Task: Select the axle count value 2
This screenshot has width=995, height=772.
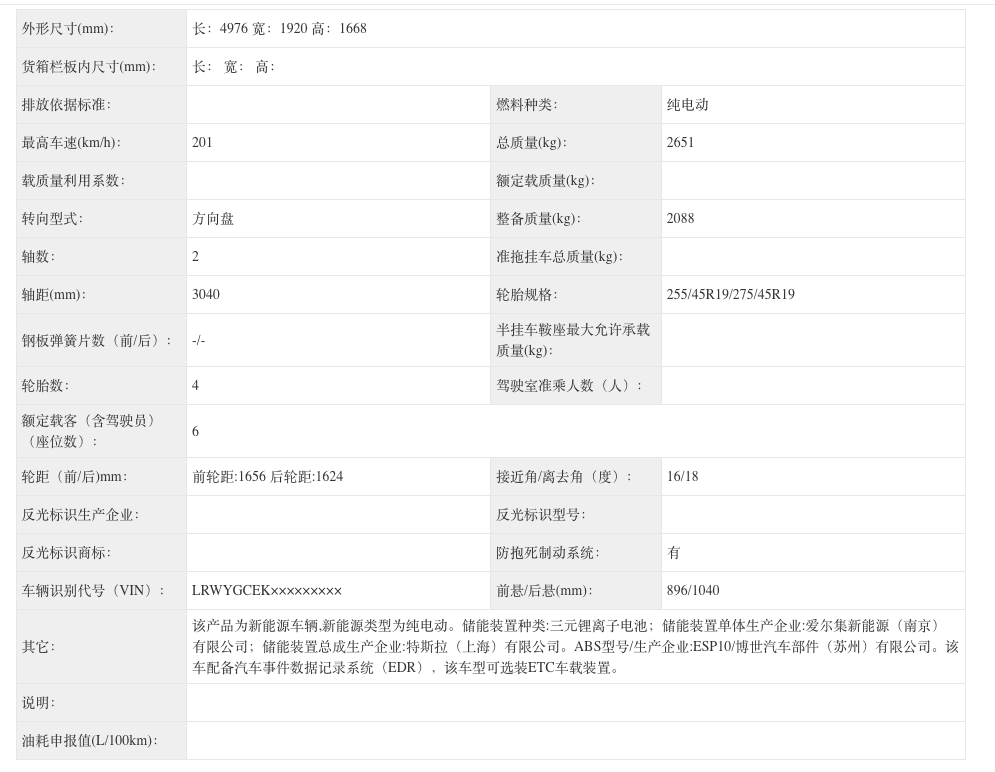Action: pyautogui.click(x=195, y=256)
